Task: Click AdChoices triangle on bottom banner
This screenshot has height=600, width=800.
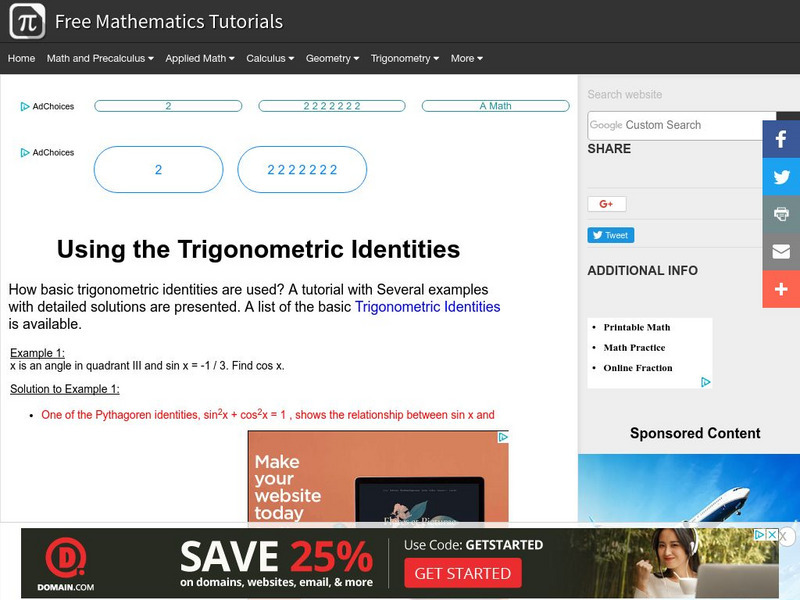Action: pos(760,534)
